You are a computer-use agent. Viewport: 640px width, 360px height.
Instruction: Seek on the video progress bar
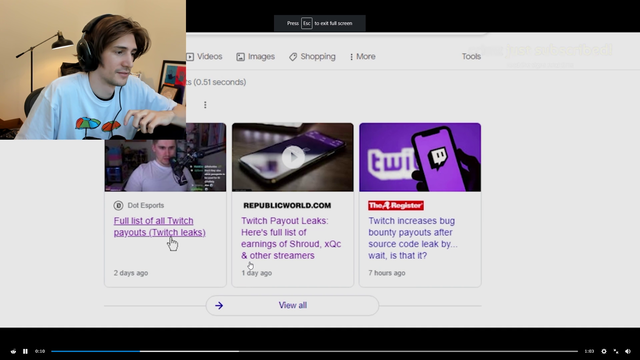pos(314,351)
